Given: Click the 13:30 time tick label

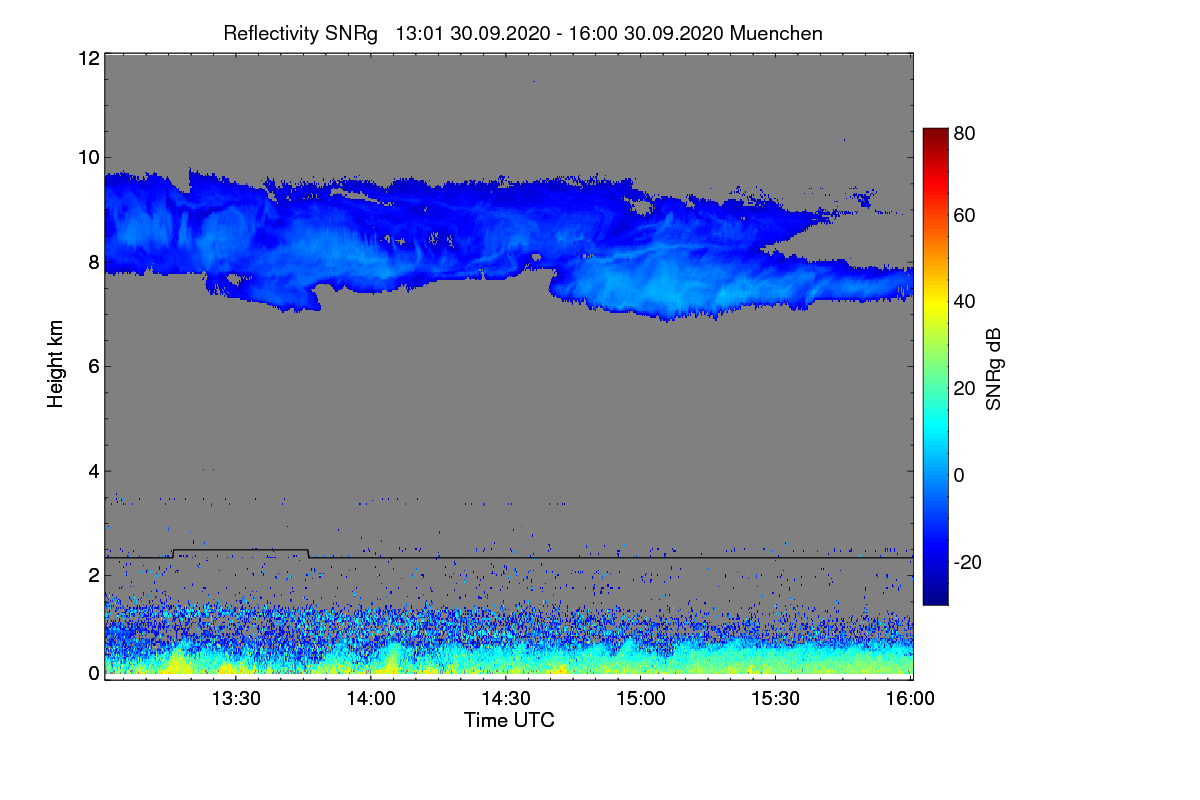Looking at the screenshot, I should [237, 700].
